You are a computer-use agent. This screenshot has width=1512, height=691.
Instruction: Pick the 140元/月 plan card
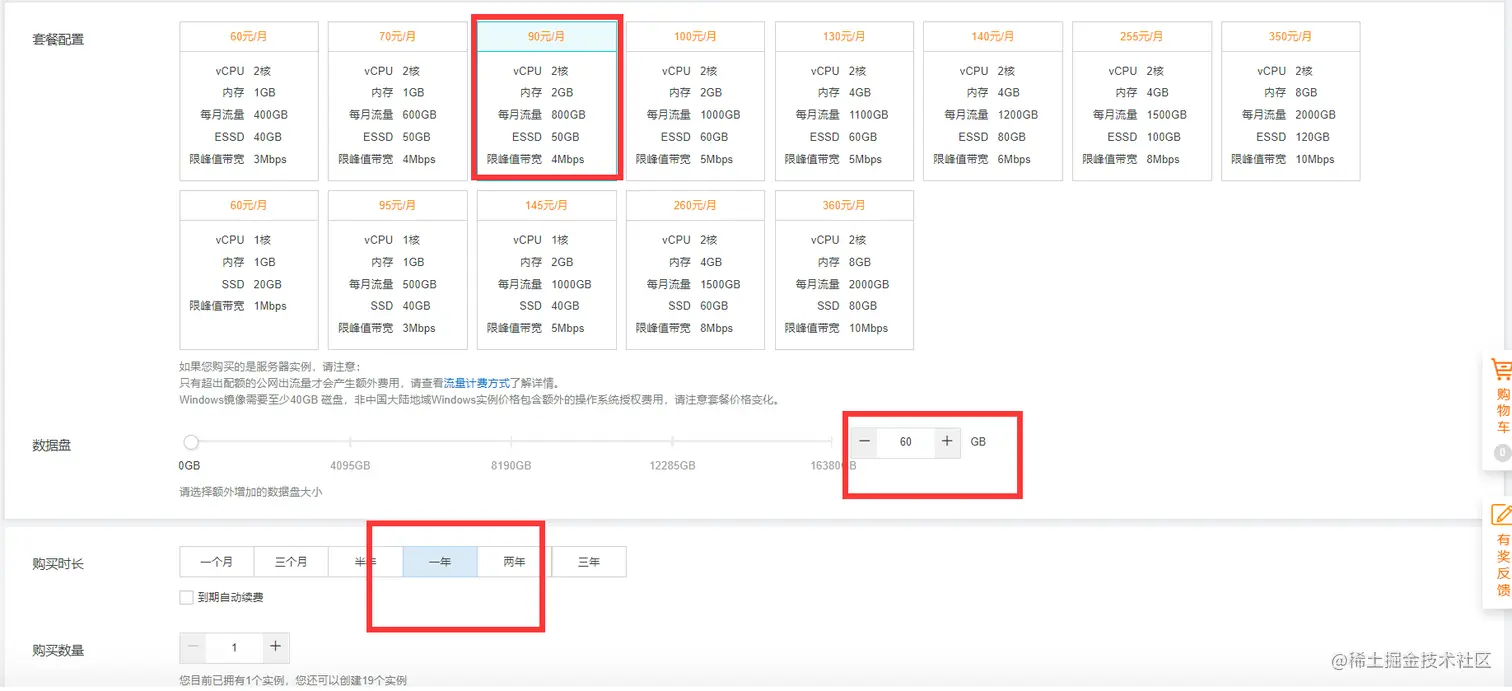pos(993,101)
